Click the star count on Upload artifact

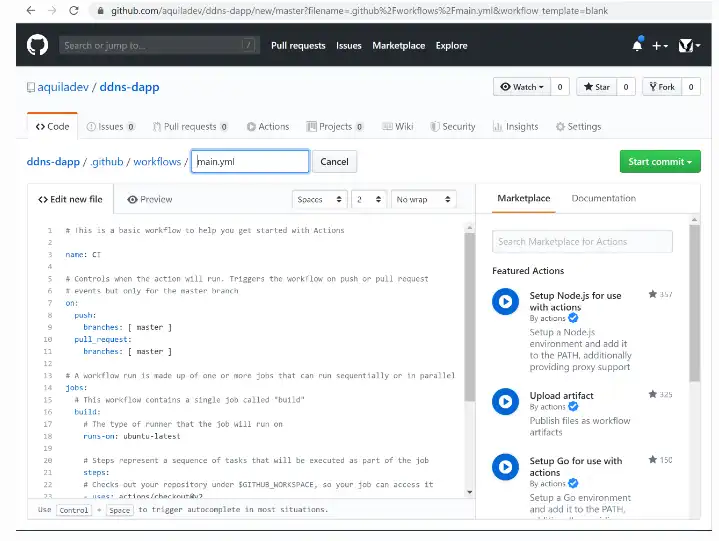pos(660,394)
